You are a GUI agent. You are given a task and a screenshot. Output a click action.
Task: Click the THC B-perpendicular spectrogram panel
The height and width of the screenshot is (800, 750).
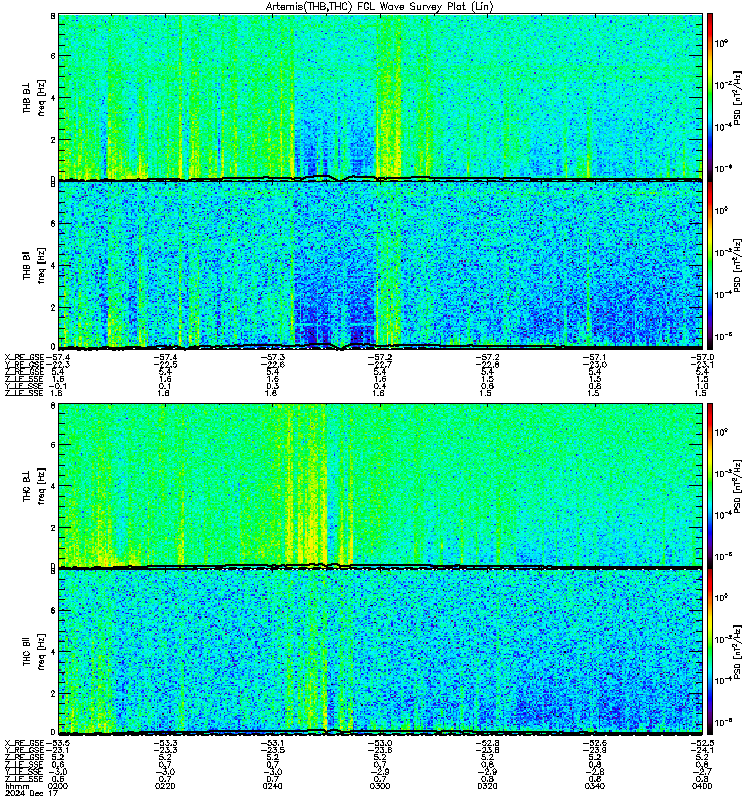[x=380, y=485]
